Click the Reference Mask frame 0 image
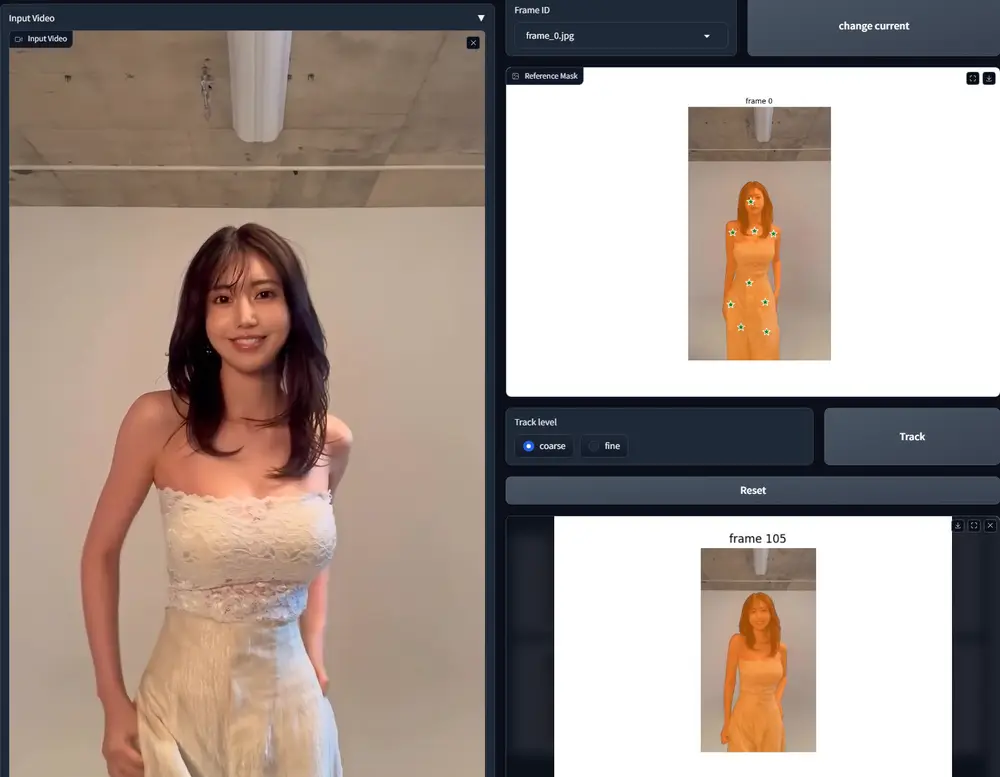 (759, 233)
